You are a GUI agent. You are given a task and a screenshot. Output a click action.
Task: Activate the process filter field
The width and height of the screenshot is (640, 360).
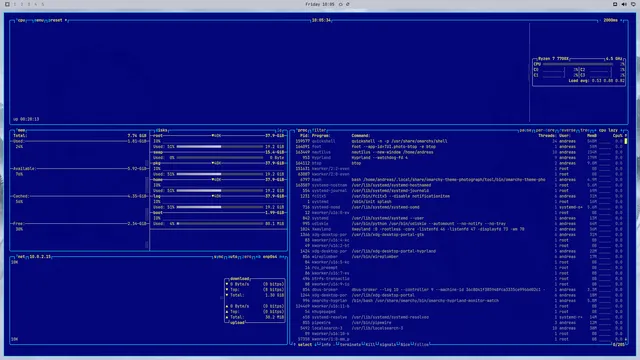point(319,130)
